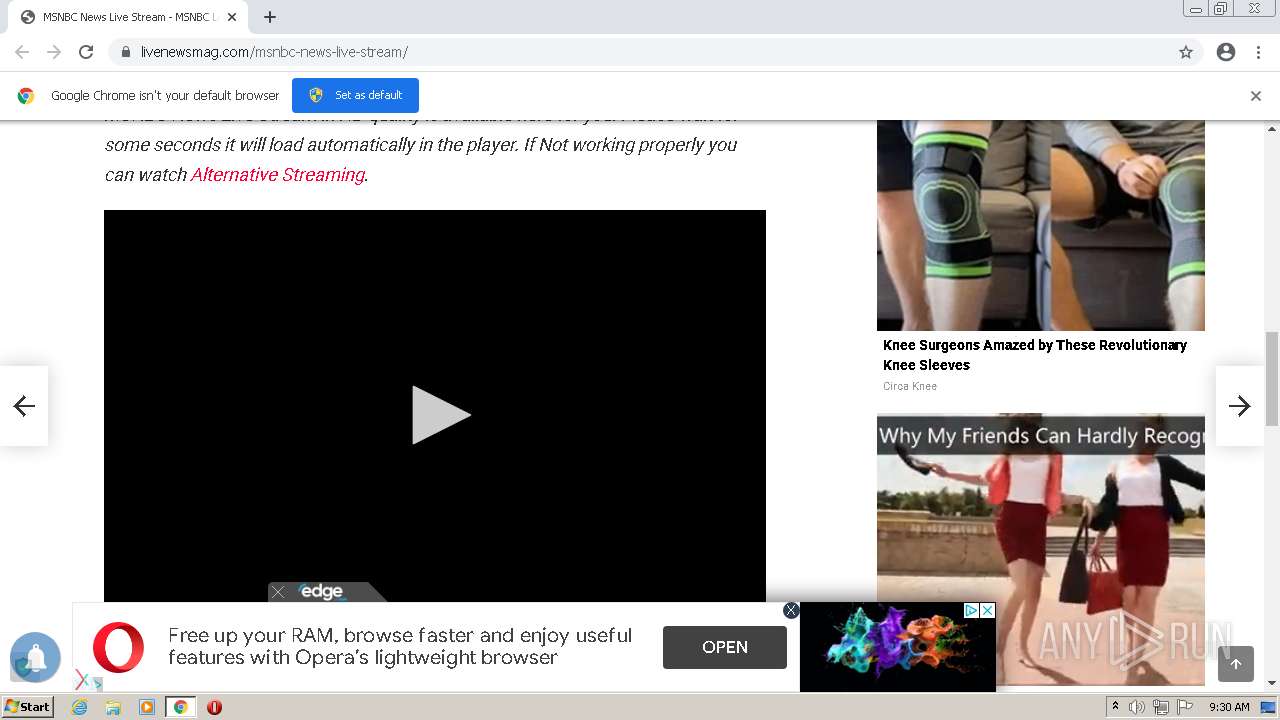
Task: Open the Windows Start menu
Action: coord(28,706)
